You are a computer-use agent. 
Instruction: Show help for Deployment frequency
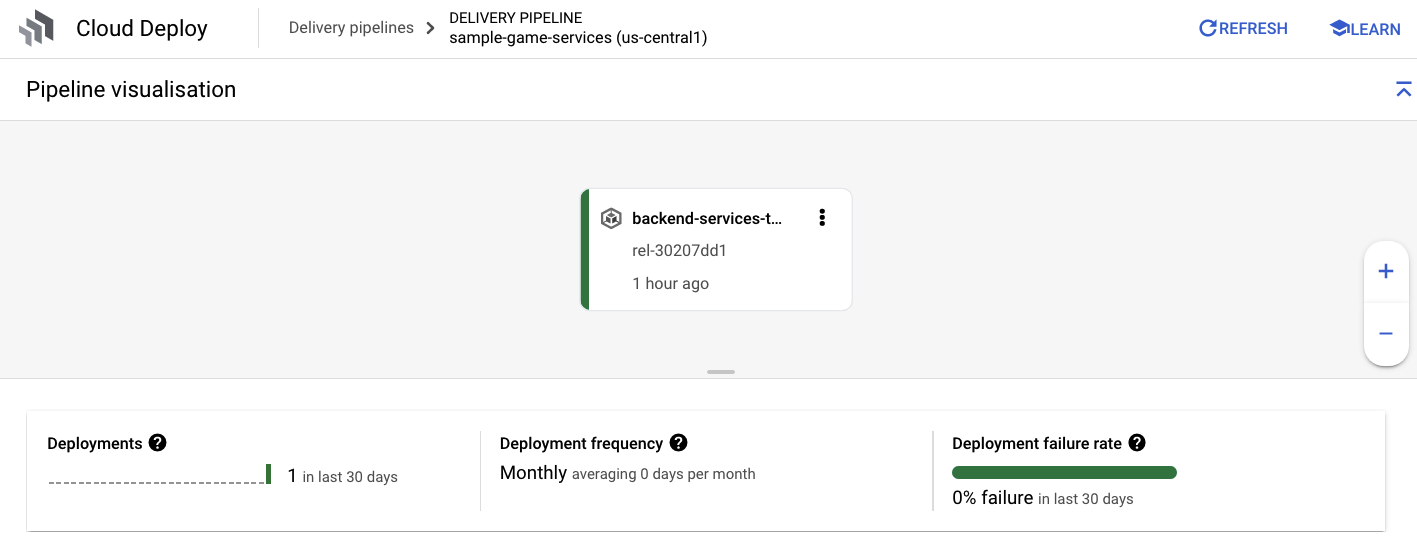(678, 443)
